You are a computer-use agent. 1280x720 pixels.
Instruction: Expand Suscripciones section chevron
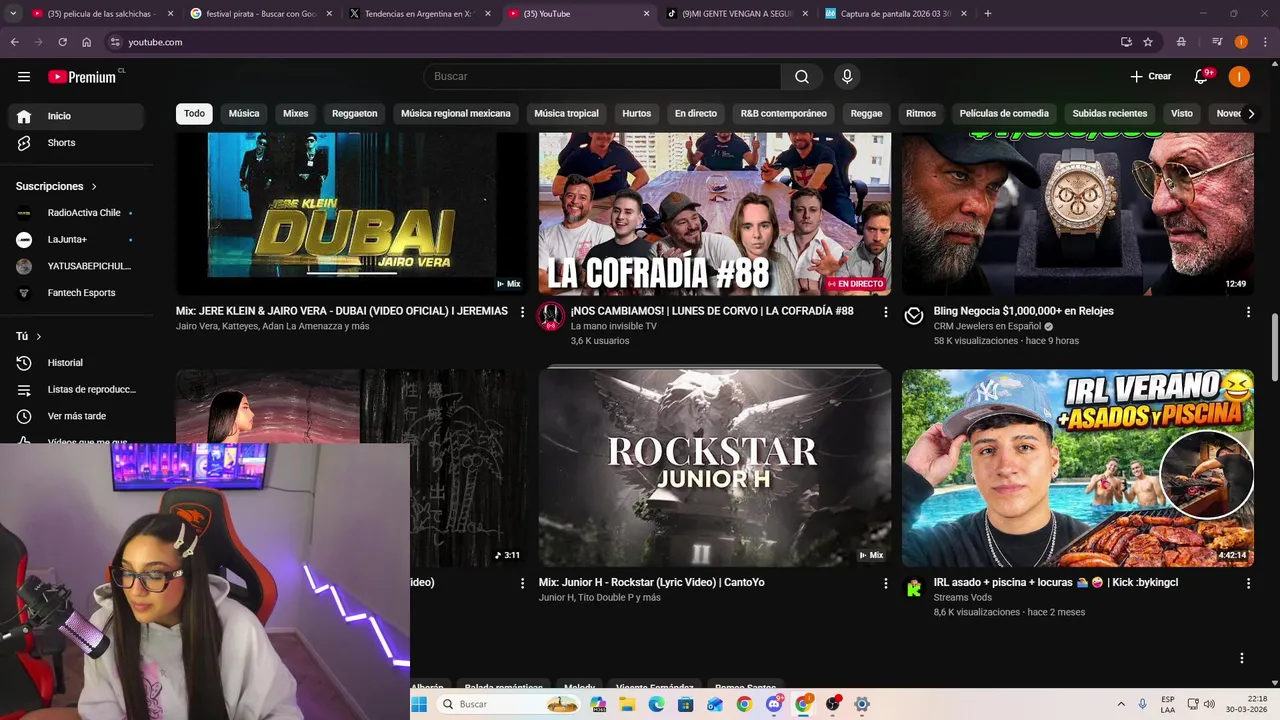(94, 187)
